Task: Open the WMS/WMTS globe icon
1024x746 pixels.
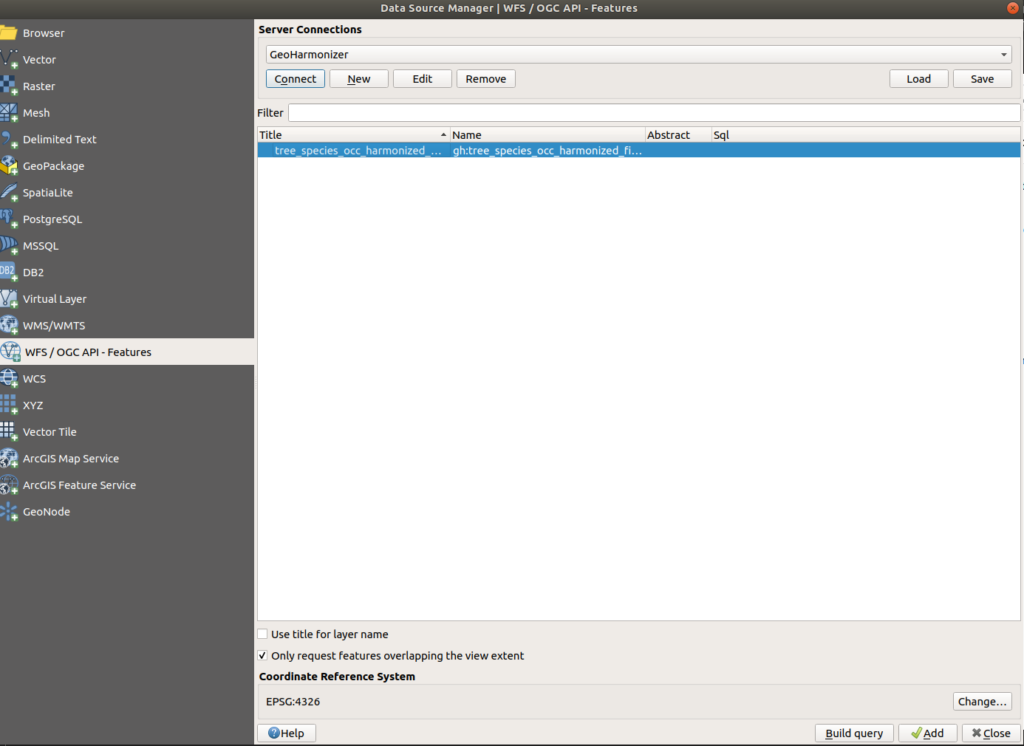Action: click(8, 325)
